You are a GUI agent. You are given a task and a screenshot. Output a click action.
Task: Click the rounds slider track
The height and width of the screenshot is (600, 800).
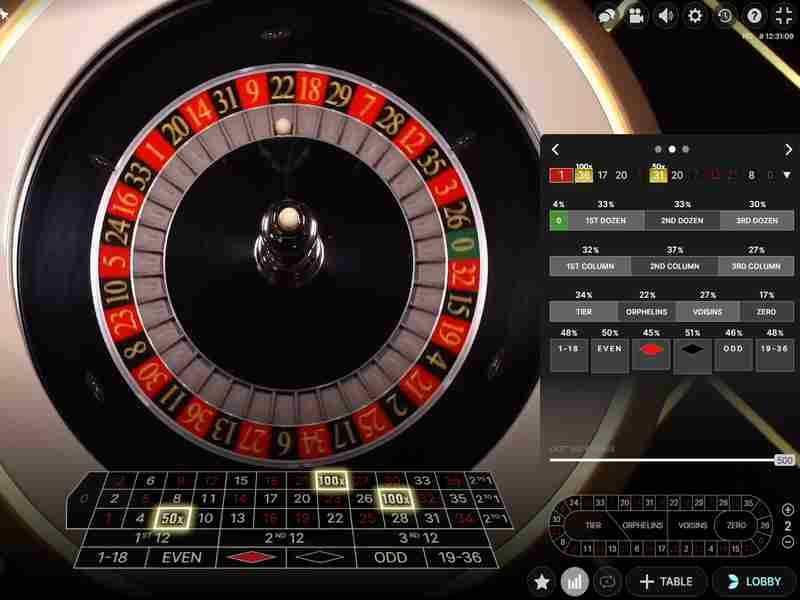coord(662,460)
